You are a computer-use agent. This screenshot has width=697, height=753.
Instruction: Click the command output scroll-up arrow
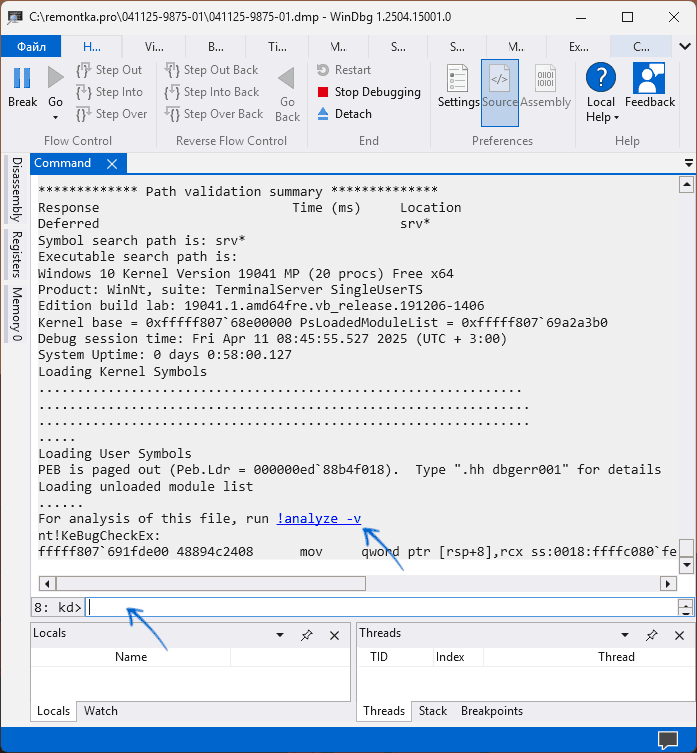686,184
